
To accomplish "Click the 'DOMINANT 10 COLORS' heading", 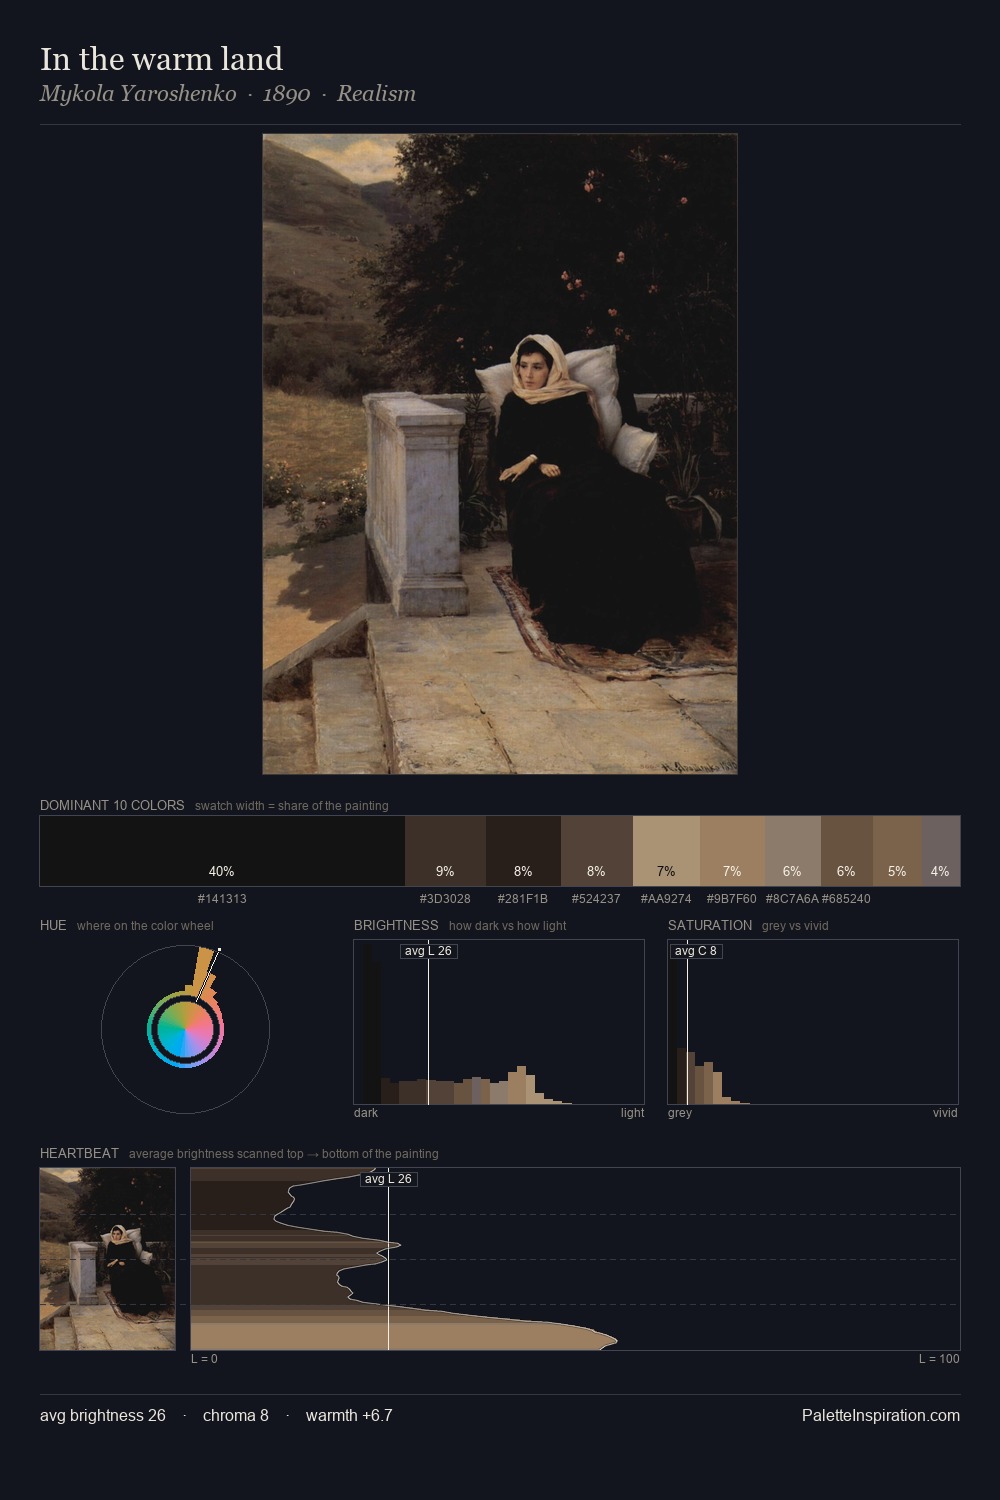I will [112, 805].
